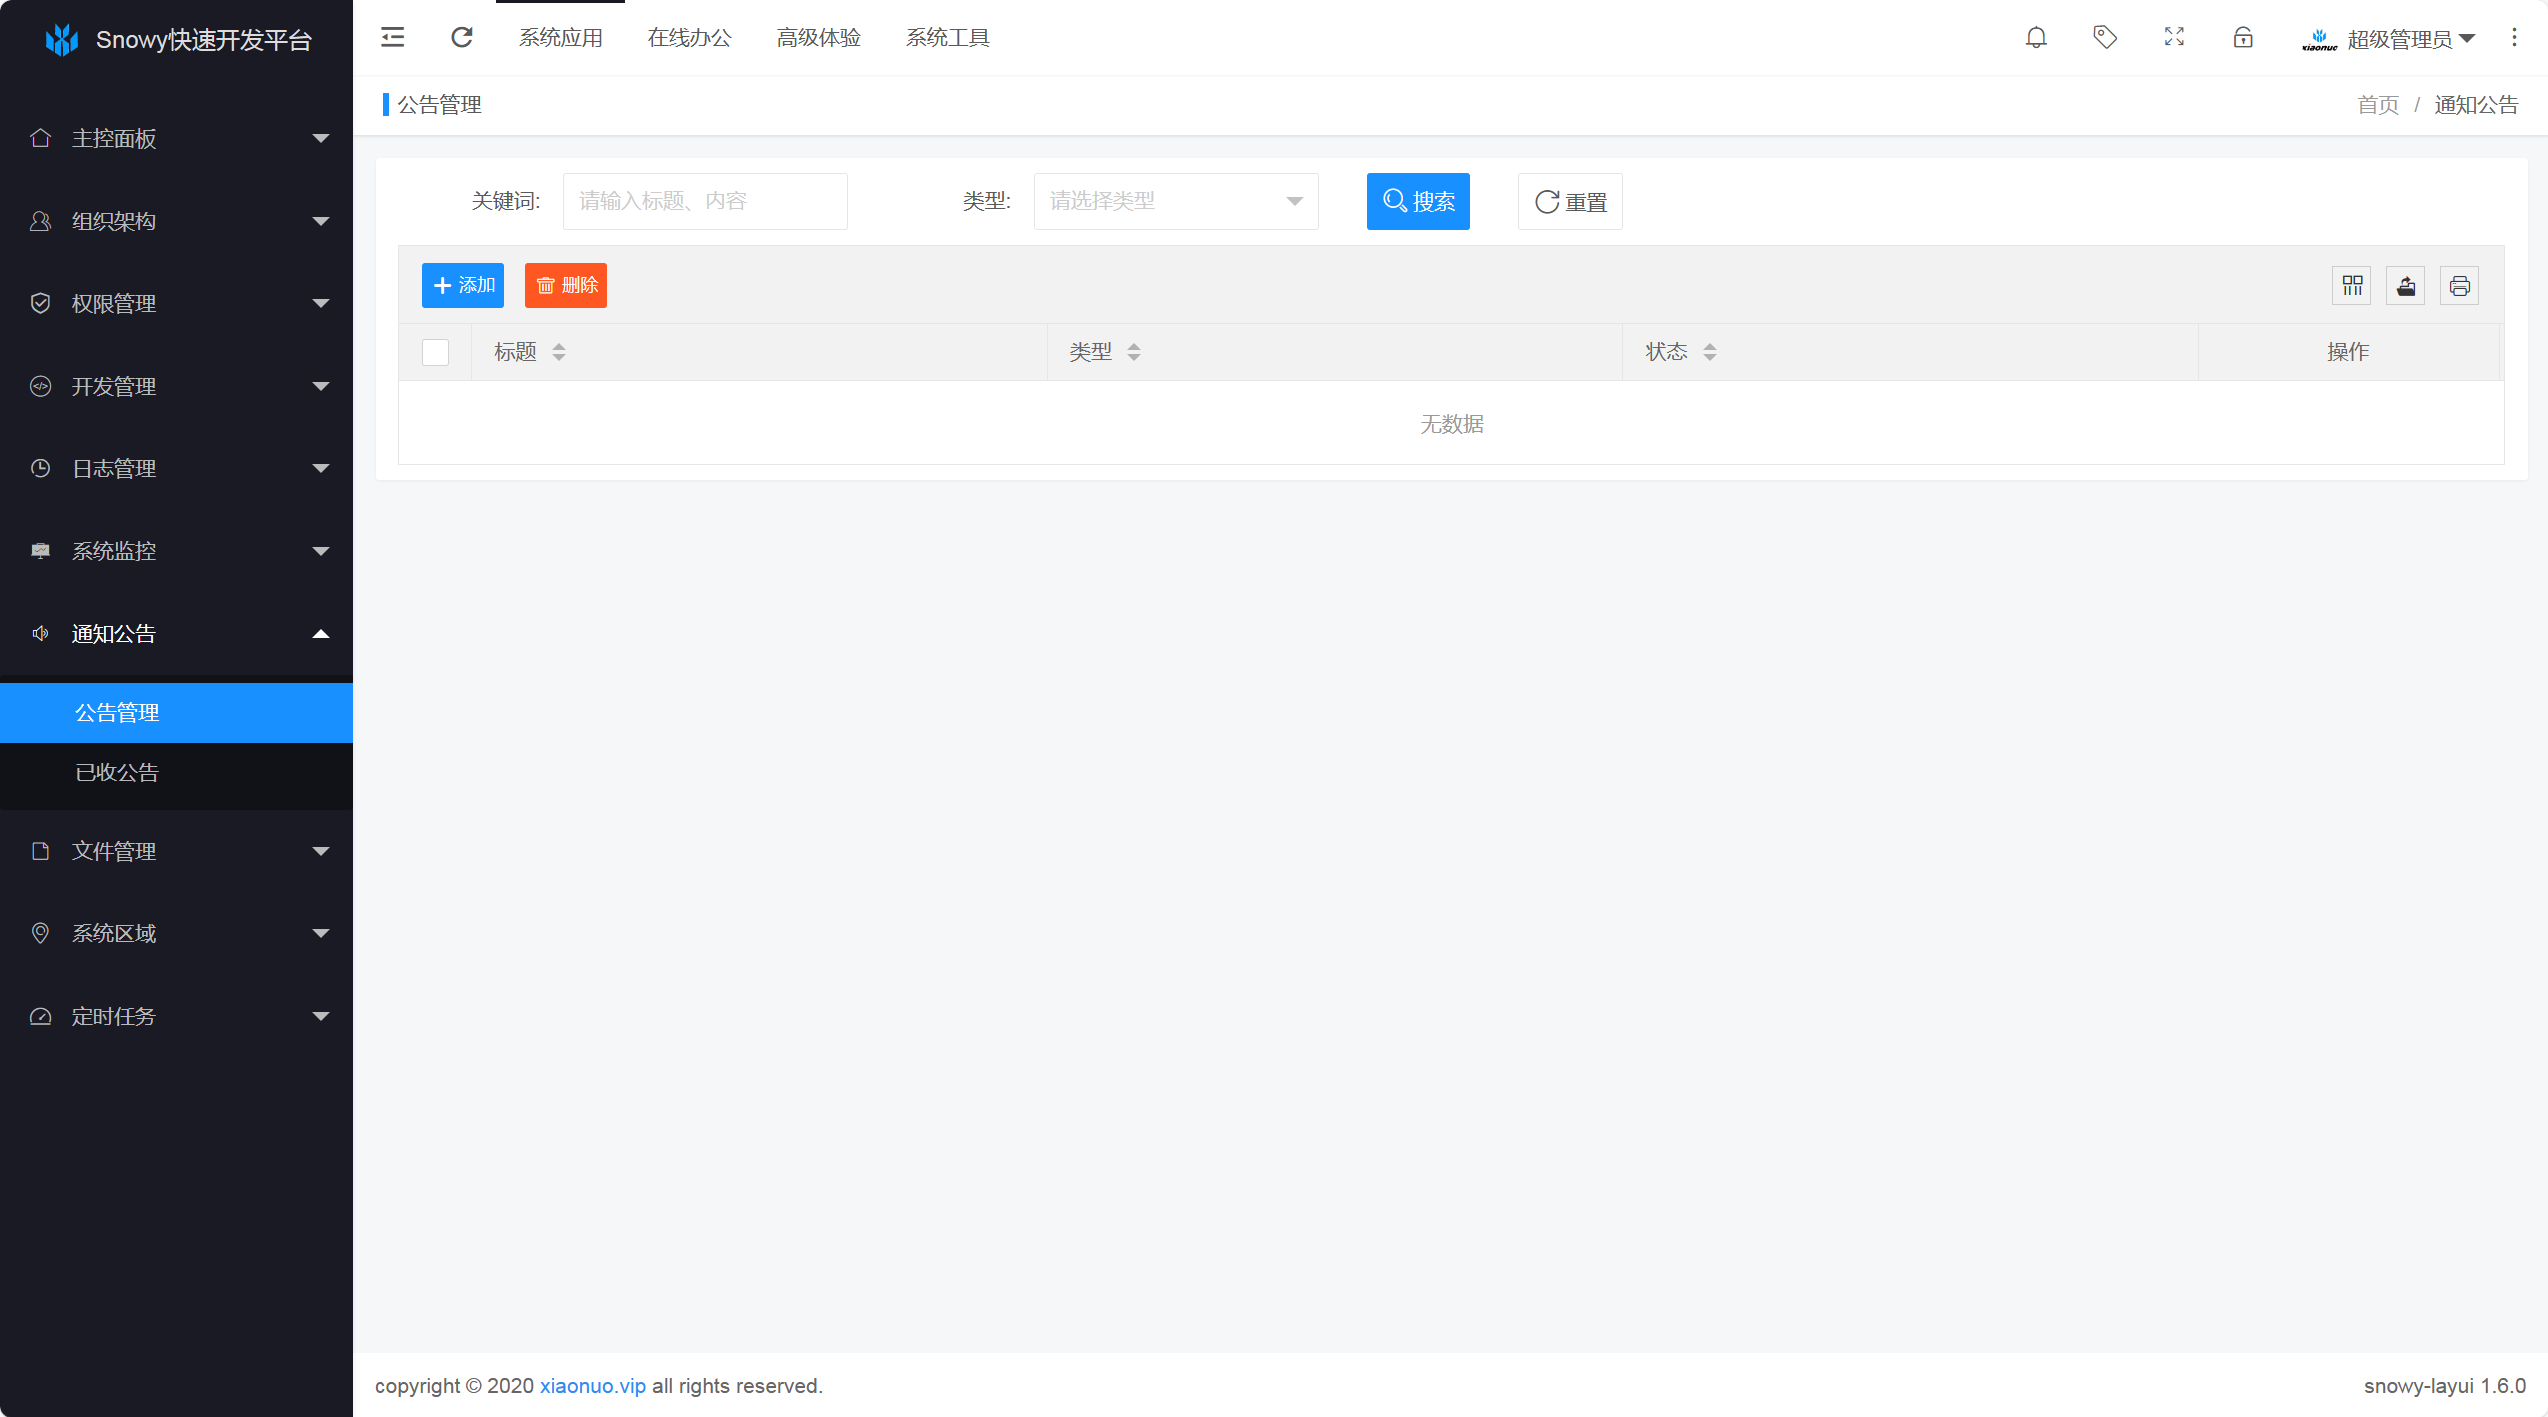Image resolution: width=2548 pixels, height=1417 pixels.
Task: Toggle fullscreen mode icon
Action: [x=2174, y=38]
